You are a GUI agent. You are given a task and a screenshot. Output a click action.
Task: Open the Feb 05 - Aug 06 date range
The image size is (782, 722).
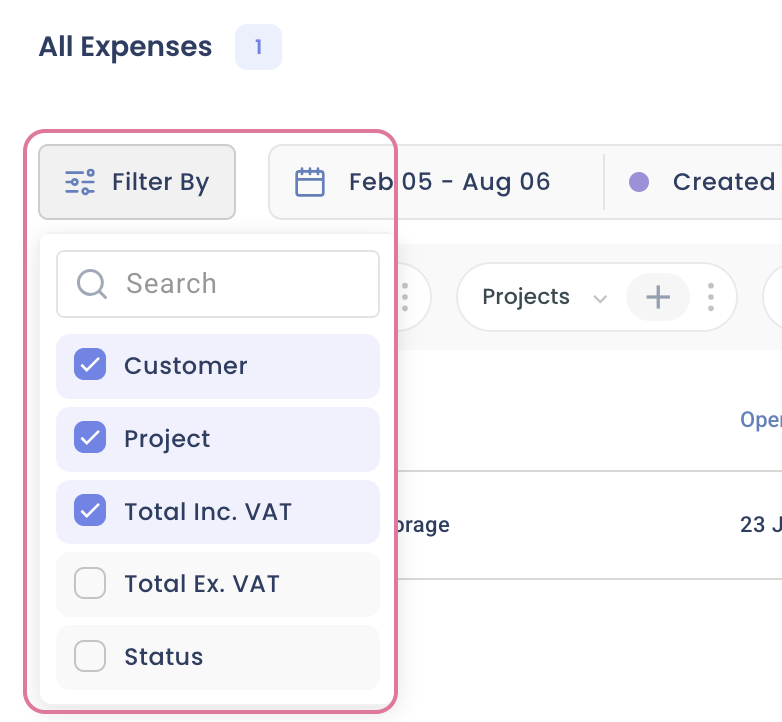point(449,182)
